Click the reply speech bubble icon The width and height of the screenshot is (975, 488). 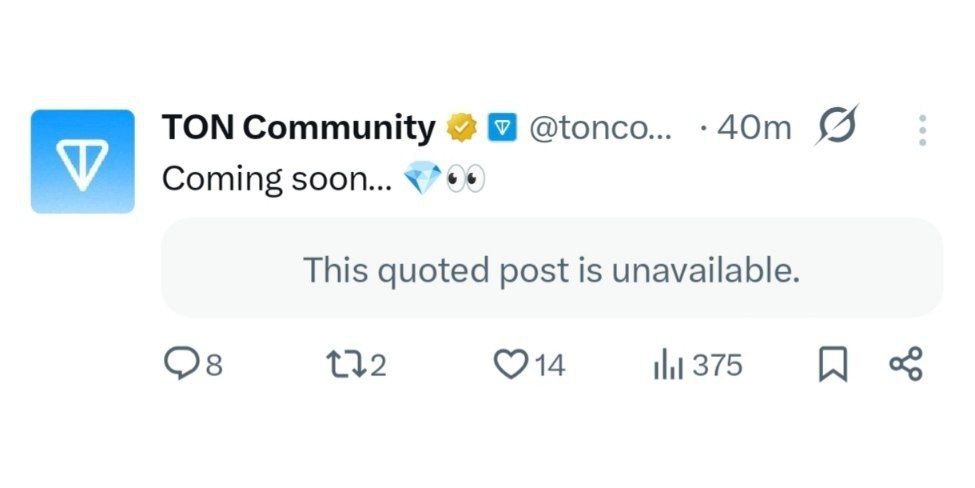tap(178, 365)
